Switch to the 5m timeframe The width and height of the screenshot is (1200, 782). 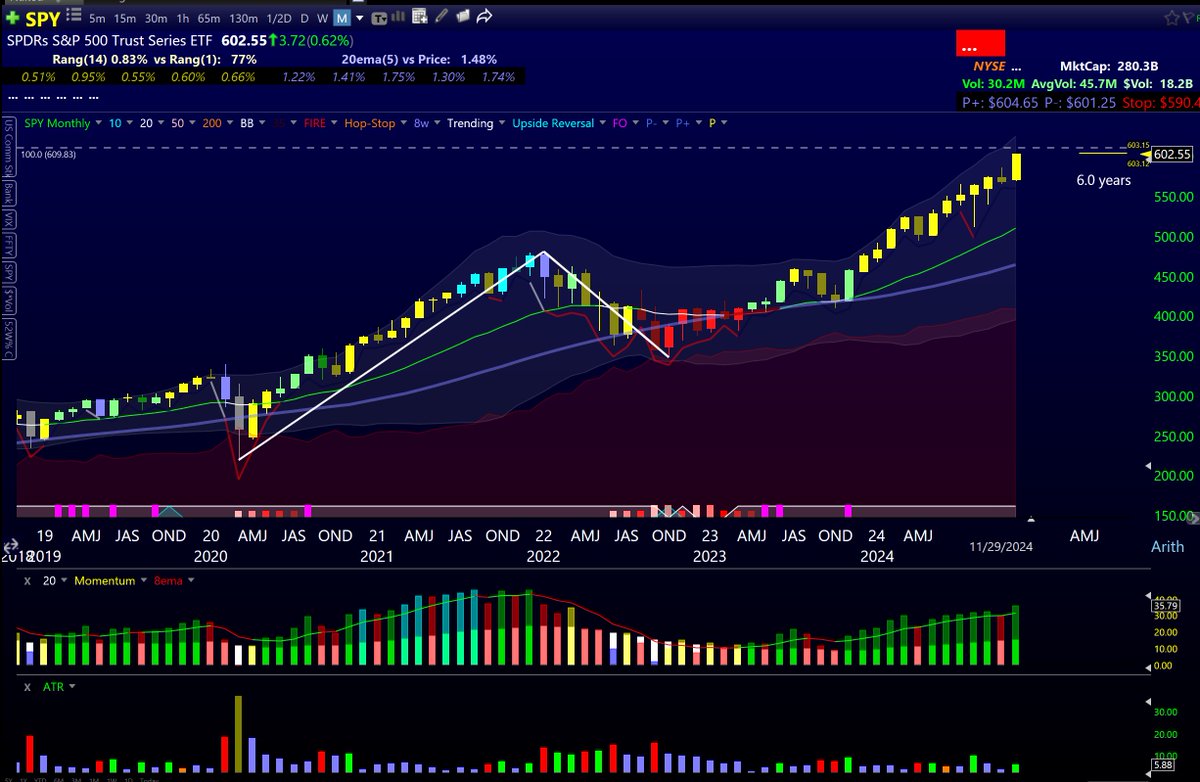point(97,19)
